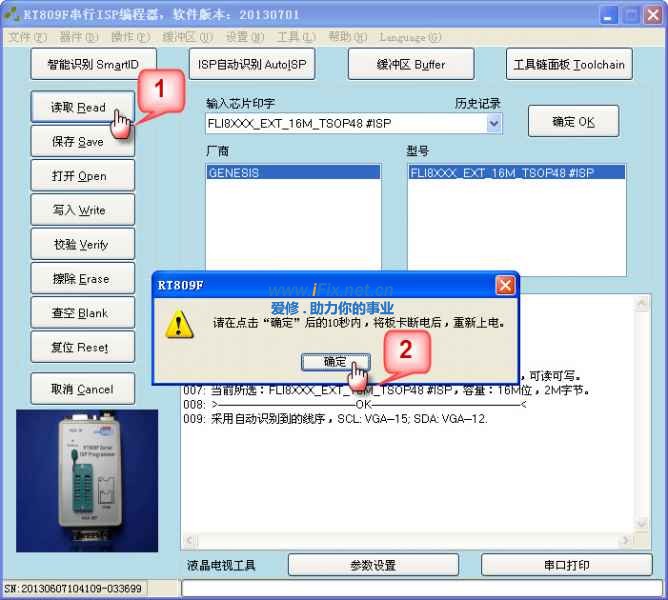Open the Buffer panel button
Image resolution: width=668 pixels, height=600 pixels.
click(x=410, y=64)
